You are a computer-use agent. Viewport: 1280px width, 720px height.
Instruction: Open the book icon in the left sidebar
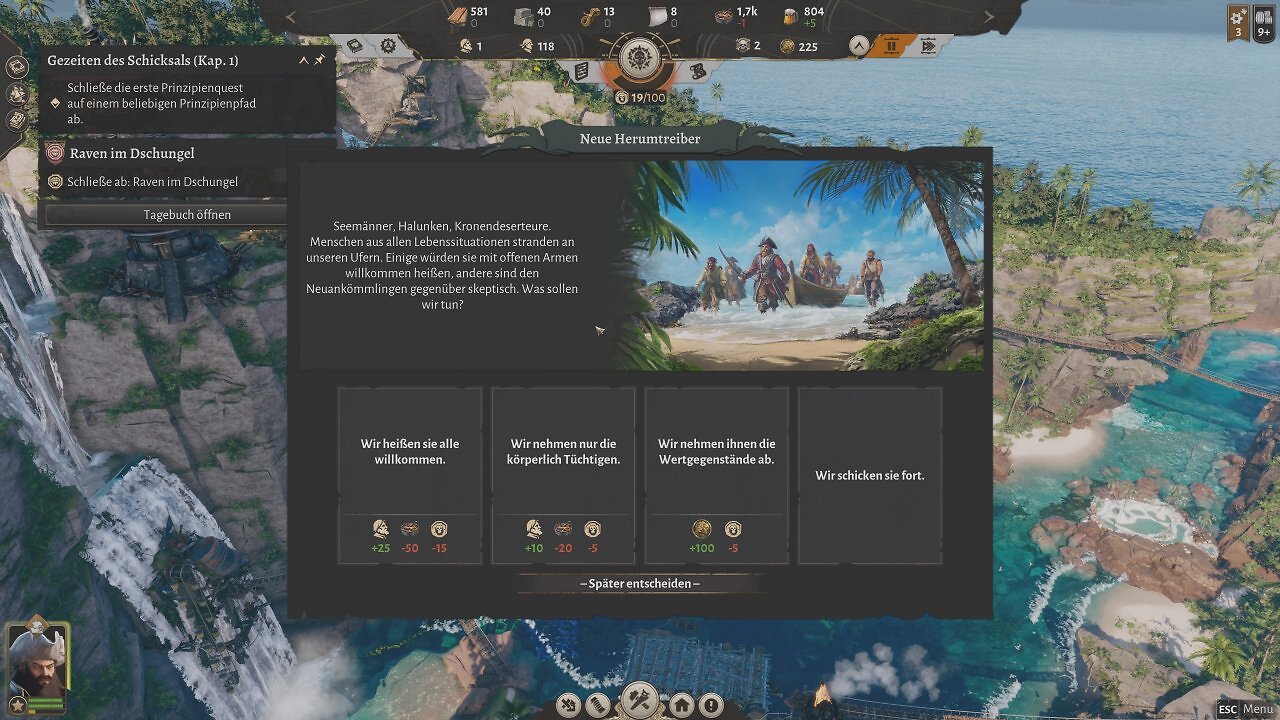click(x=17, y=67)
